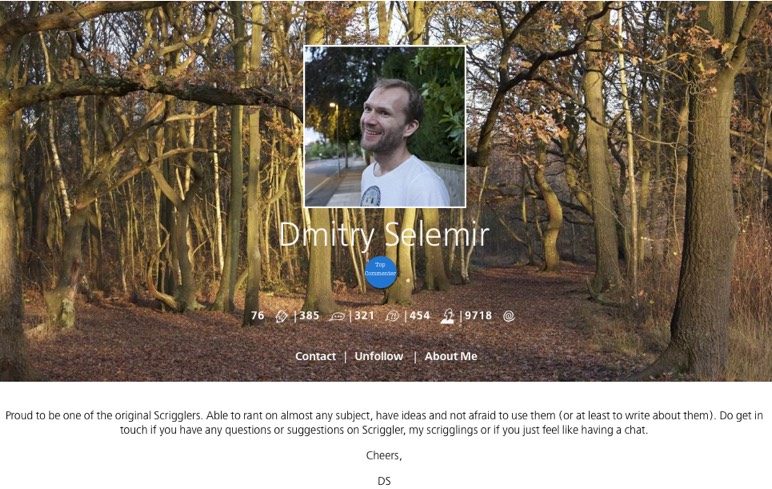The image size is (772, 489).
Task: Click the 321 count
Action: tap(364, 316)
